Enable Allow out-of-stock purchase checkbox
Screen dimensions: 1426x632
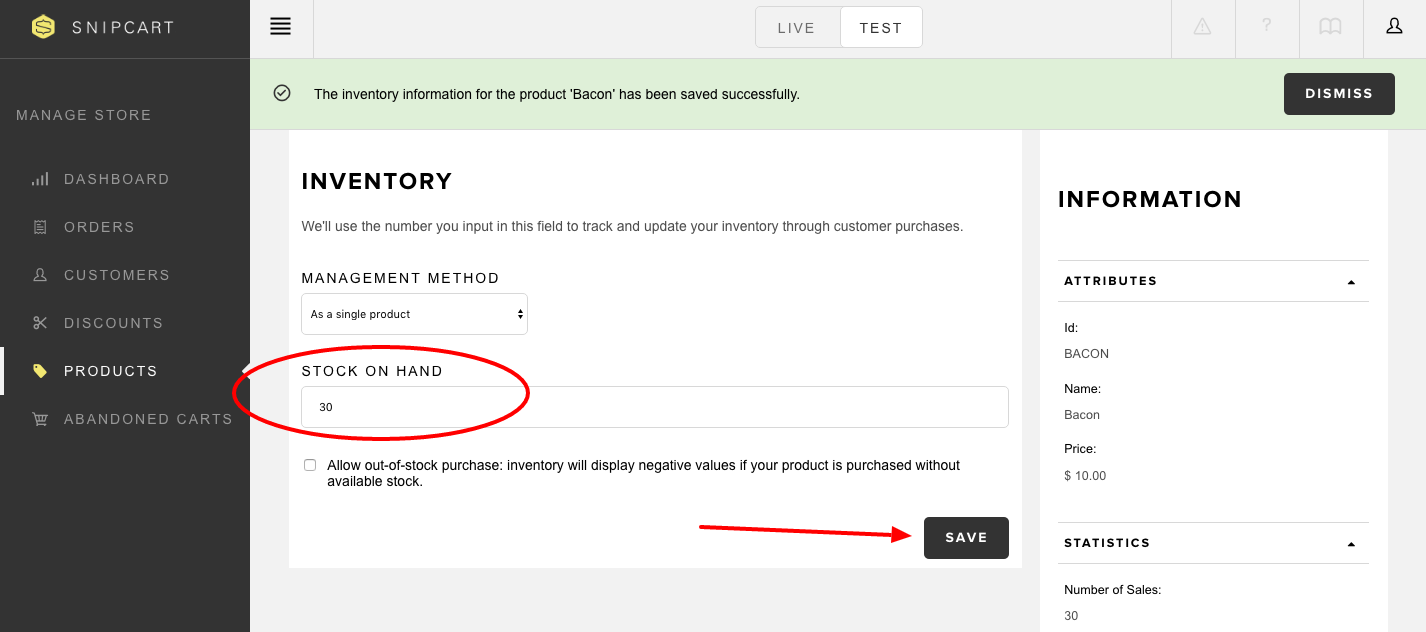click(x=310, y=465)
